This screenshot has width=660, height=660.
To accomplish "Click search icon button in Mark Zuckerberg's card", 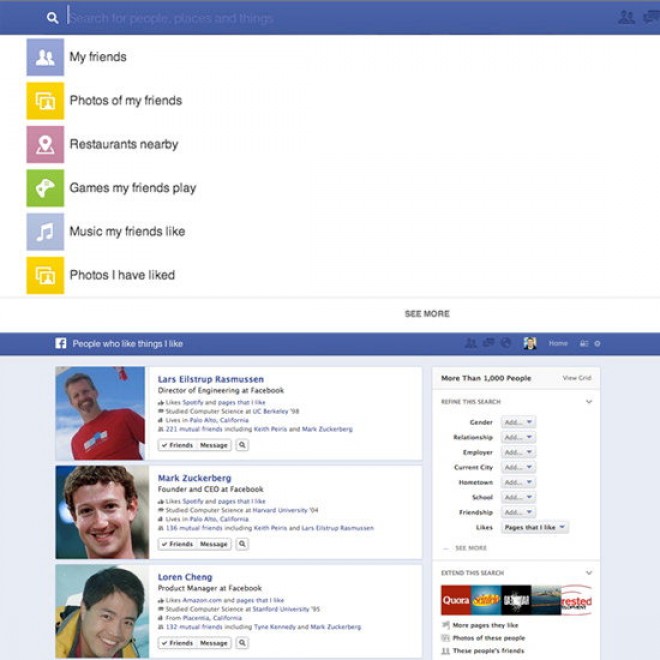I will [x=242, y=544].
